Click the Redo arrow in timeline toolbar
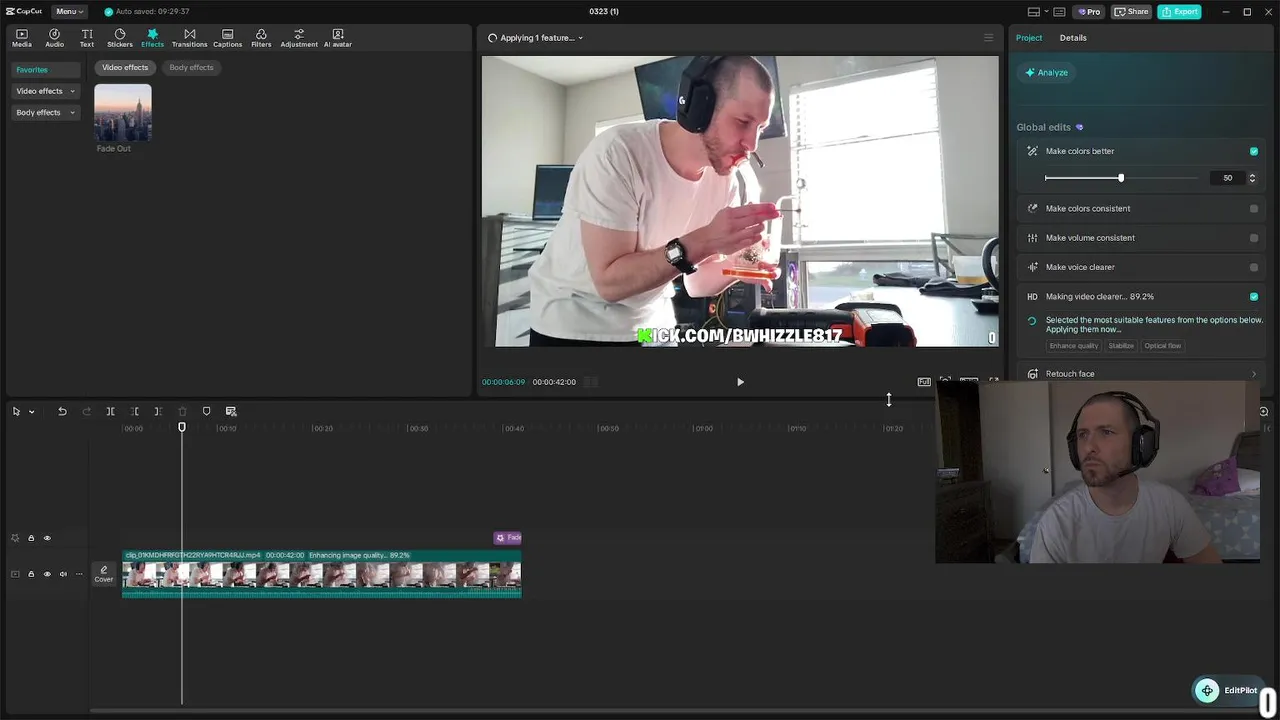Image resolution: width=1280 pixels, height=720 pixels. tap(86, 411)
